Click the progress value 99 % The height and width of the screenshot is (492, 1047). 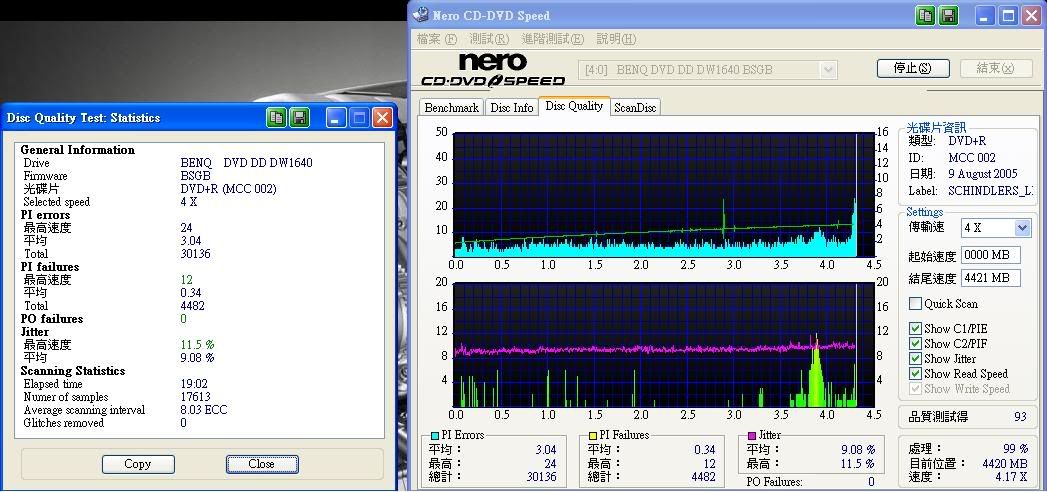coord(1016,449)
